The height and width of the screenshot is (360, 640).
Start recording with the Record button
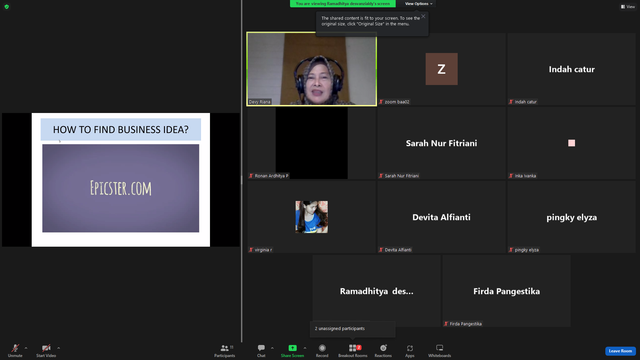322,350
